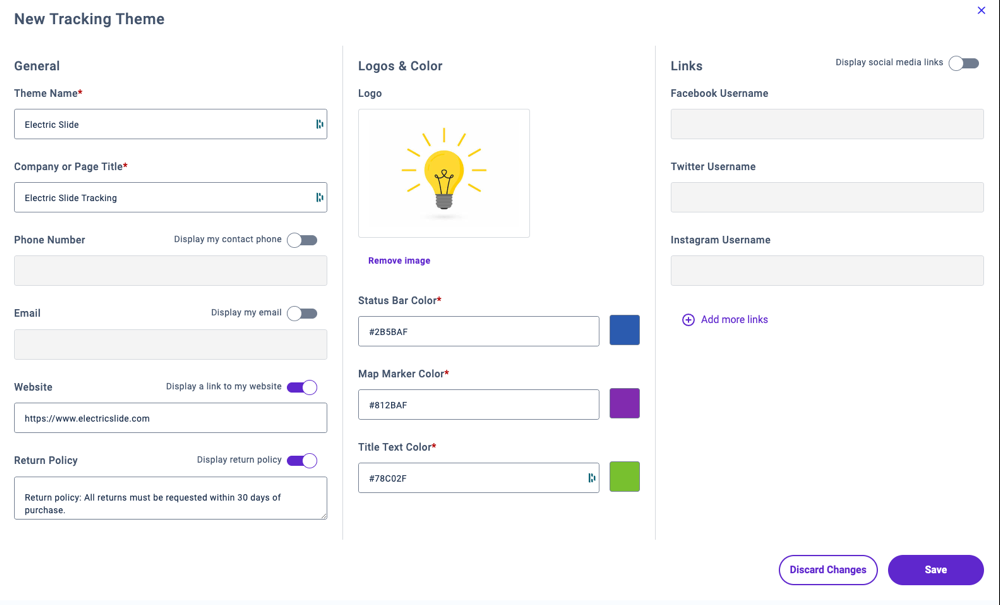Disable the Display return policy switch
The image size is (1000, 605).
302,460
